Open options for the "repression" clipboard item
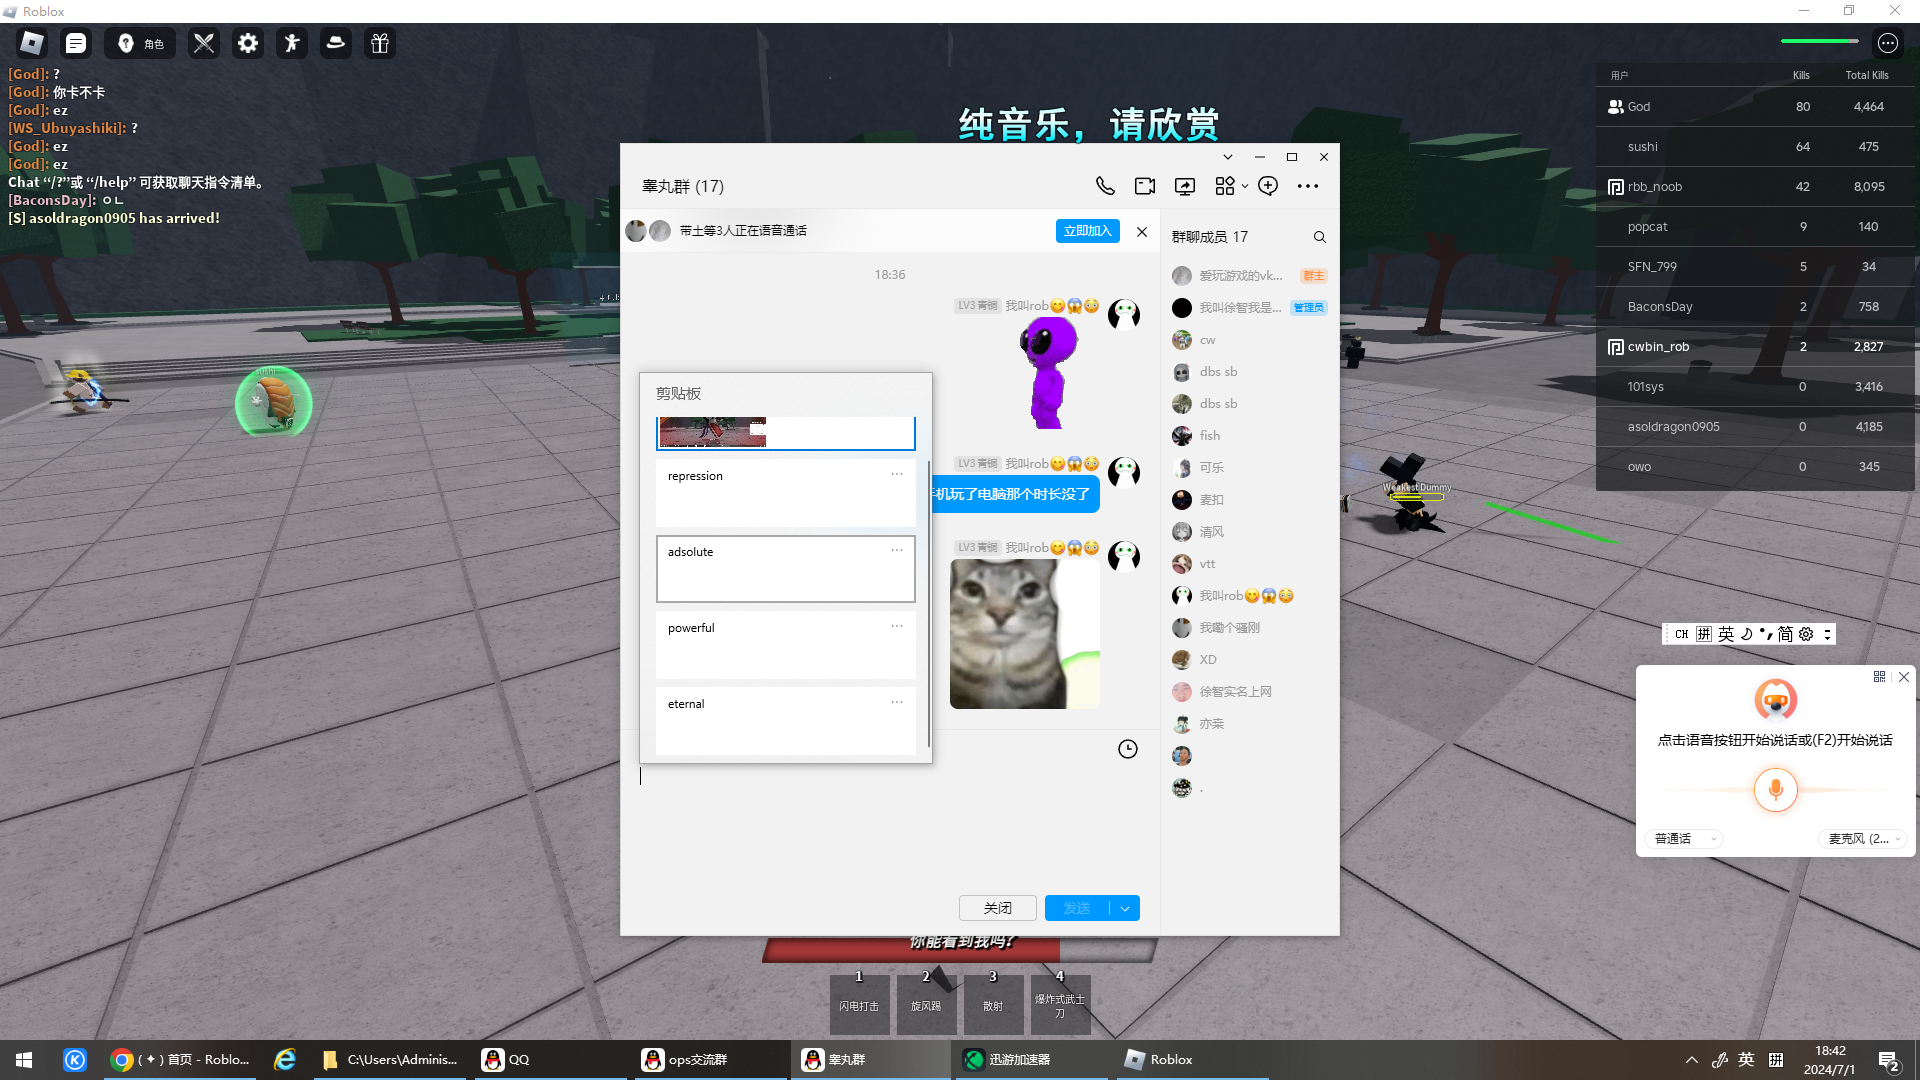 pyautogui.click(x=897, y=474)
